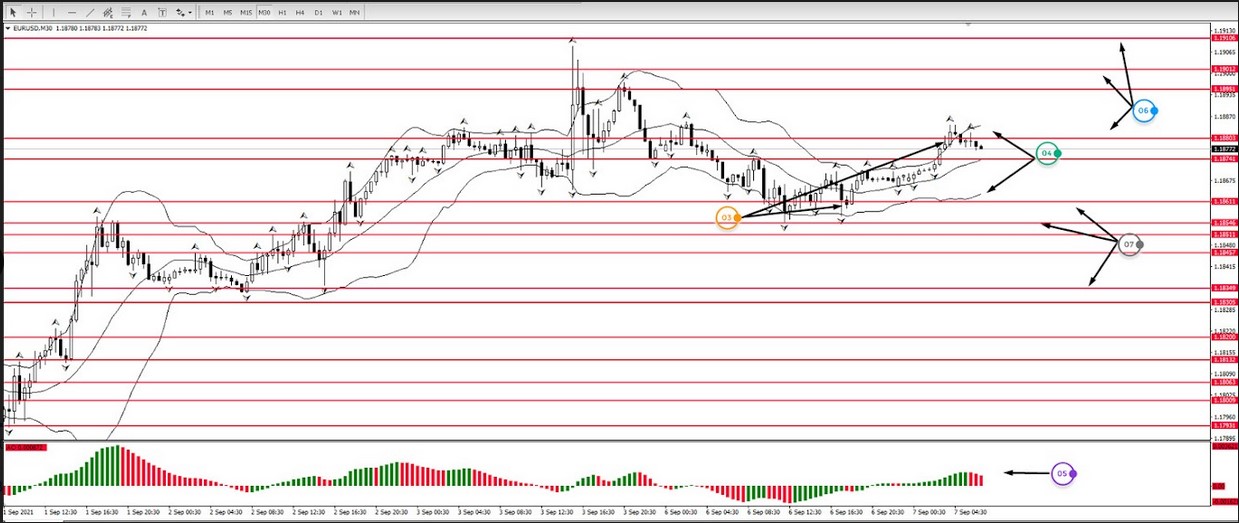Choose the equidistant channel tool
The width and height of the screenshot is (1239, 523).
[109, 12]
